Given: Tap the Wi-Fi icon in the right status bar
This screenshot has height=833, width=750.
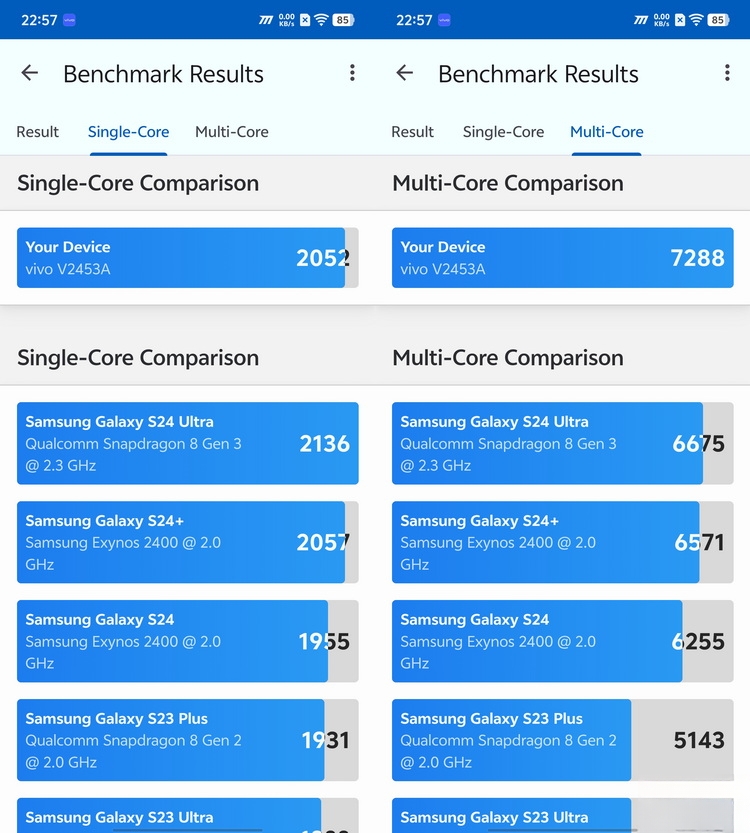Looking at the screenshot, I should 696,20.
